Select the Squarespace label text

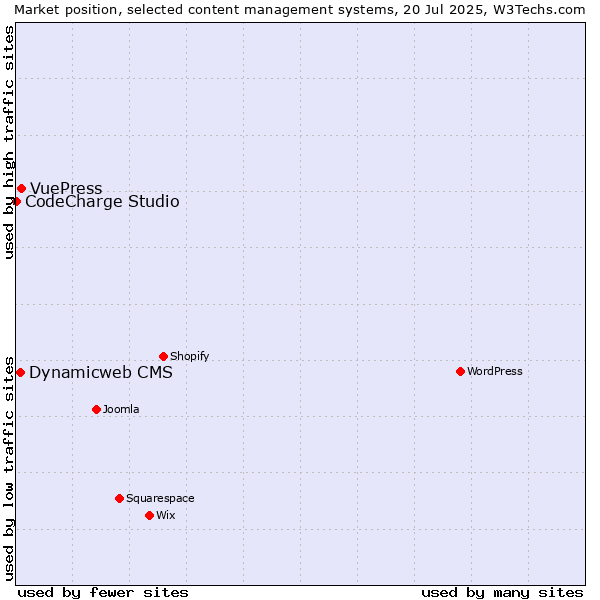pyautogui.click(x=160, y=498)
